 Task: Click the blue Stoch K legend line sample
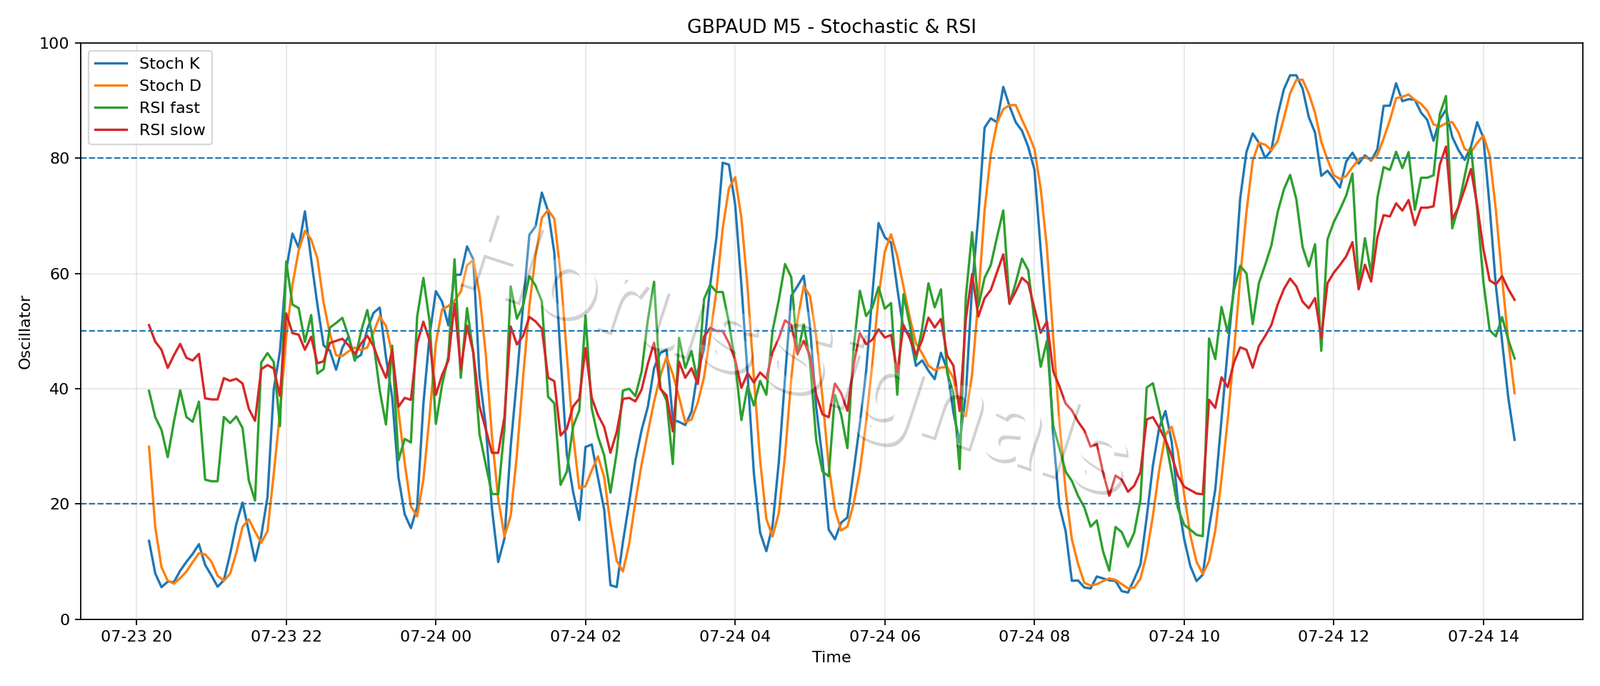(x=111, y=64)
